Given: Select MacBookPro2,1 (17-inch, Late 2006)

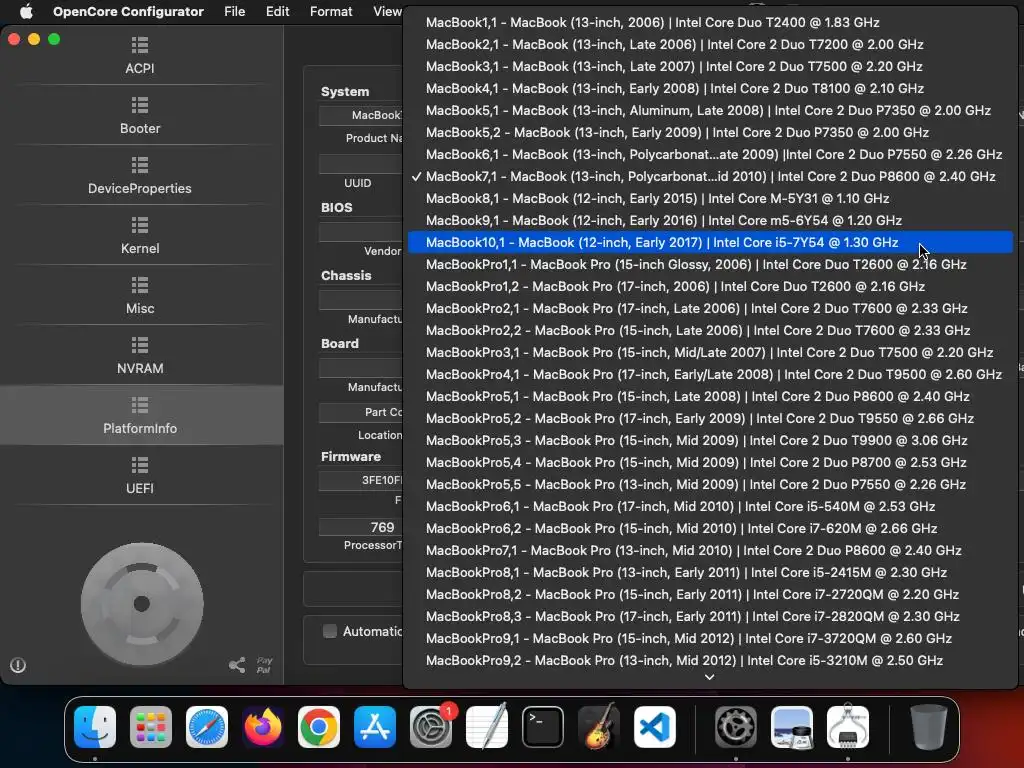Looking at the screenshot, I should 710,308.
